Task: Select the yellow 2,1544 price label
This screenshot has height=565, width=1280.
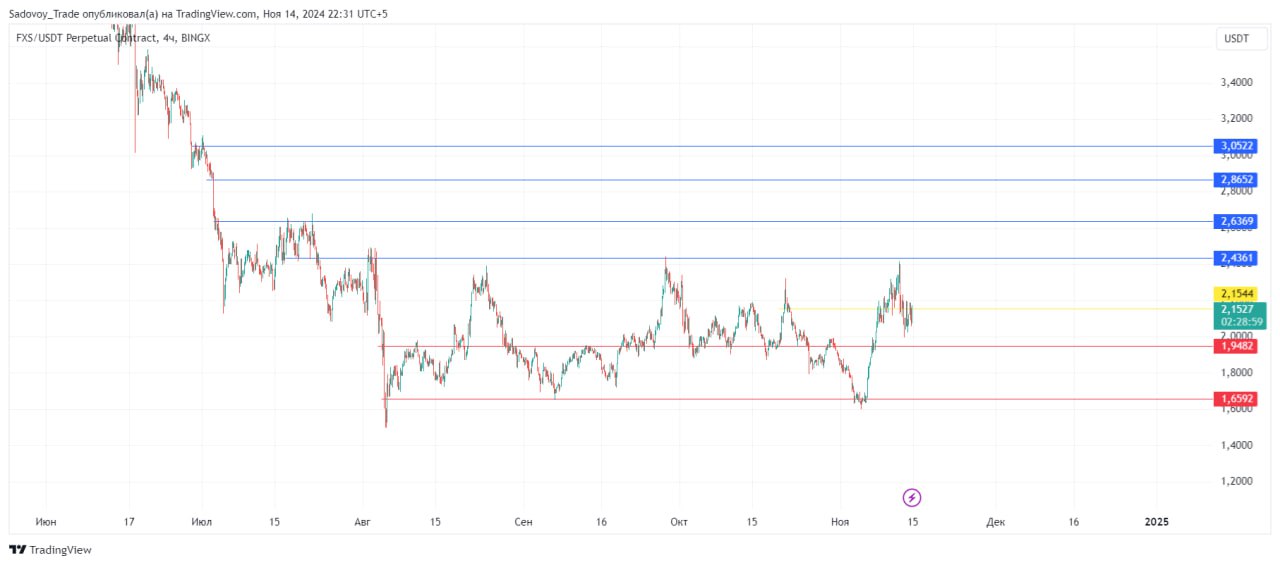Action: (x=1237, y=294)
